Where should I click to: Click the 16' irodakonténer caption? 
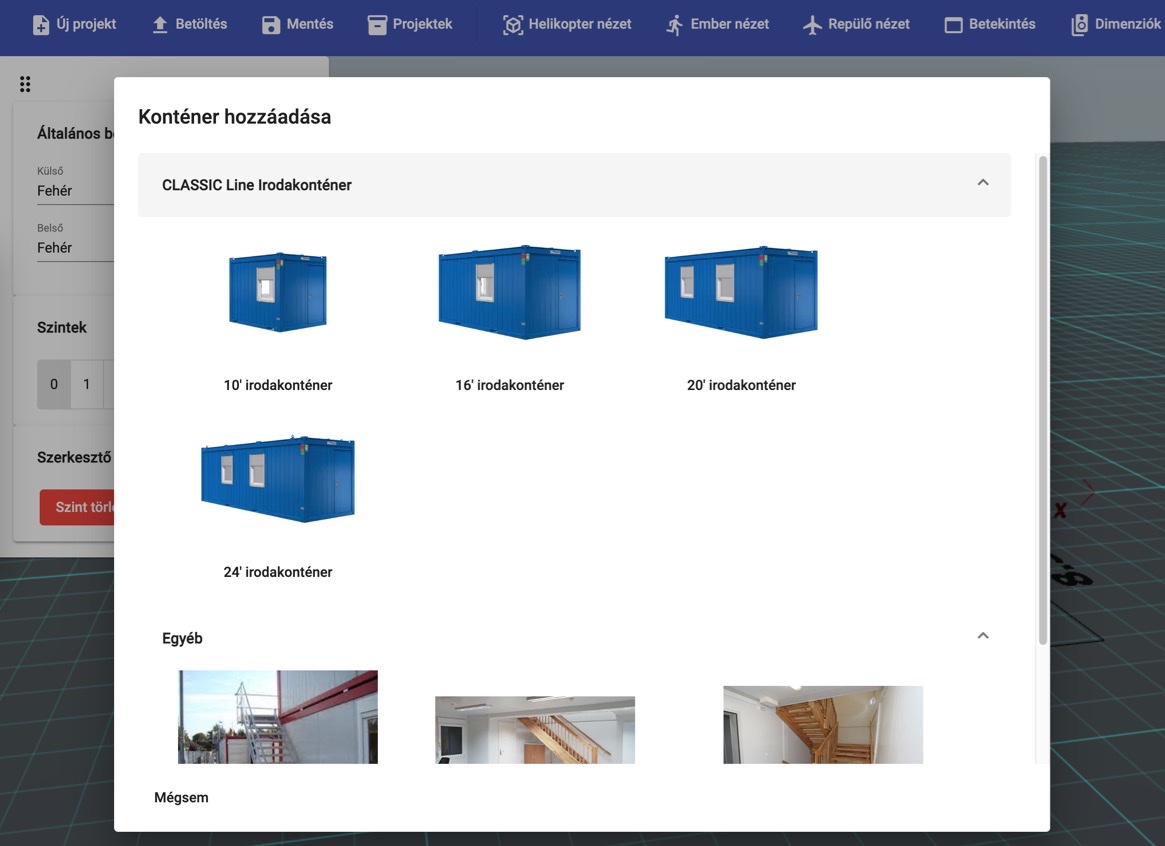tap(510, 385)
